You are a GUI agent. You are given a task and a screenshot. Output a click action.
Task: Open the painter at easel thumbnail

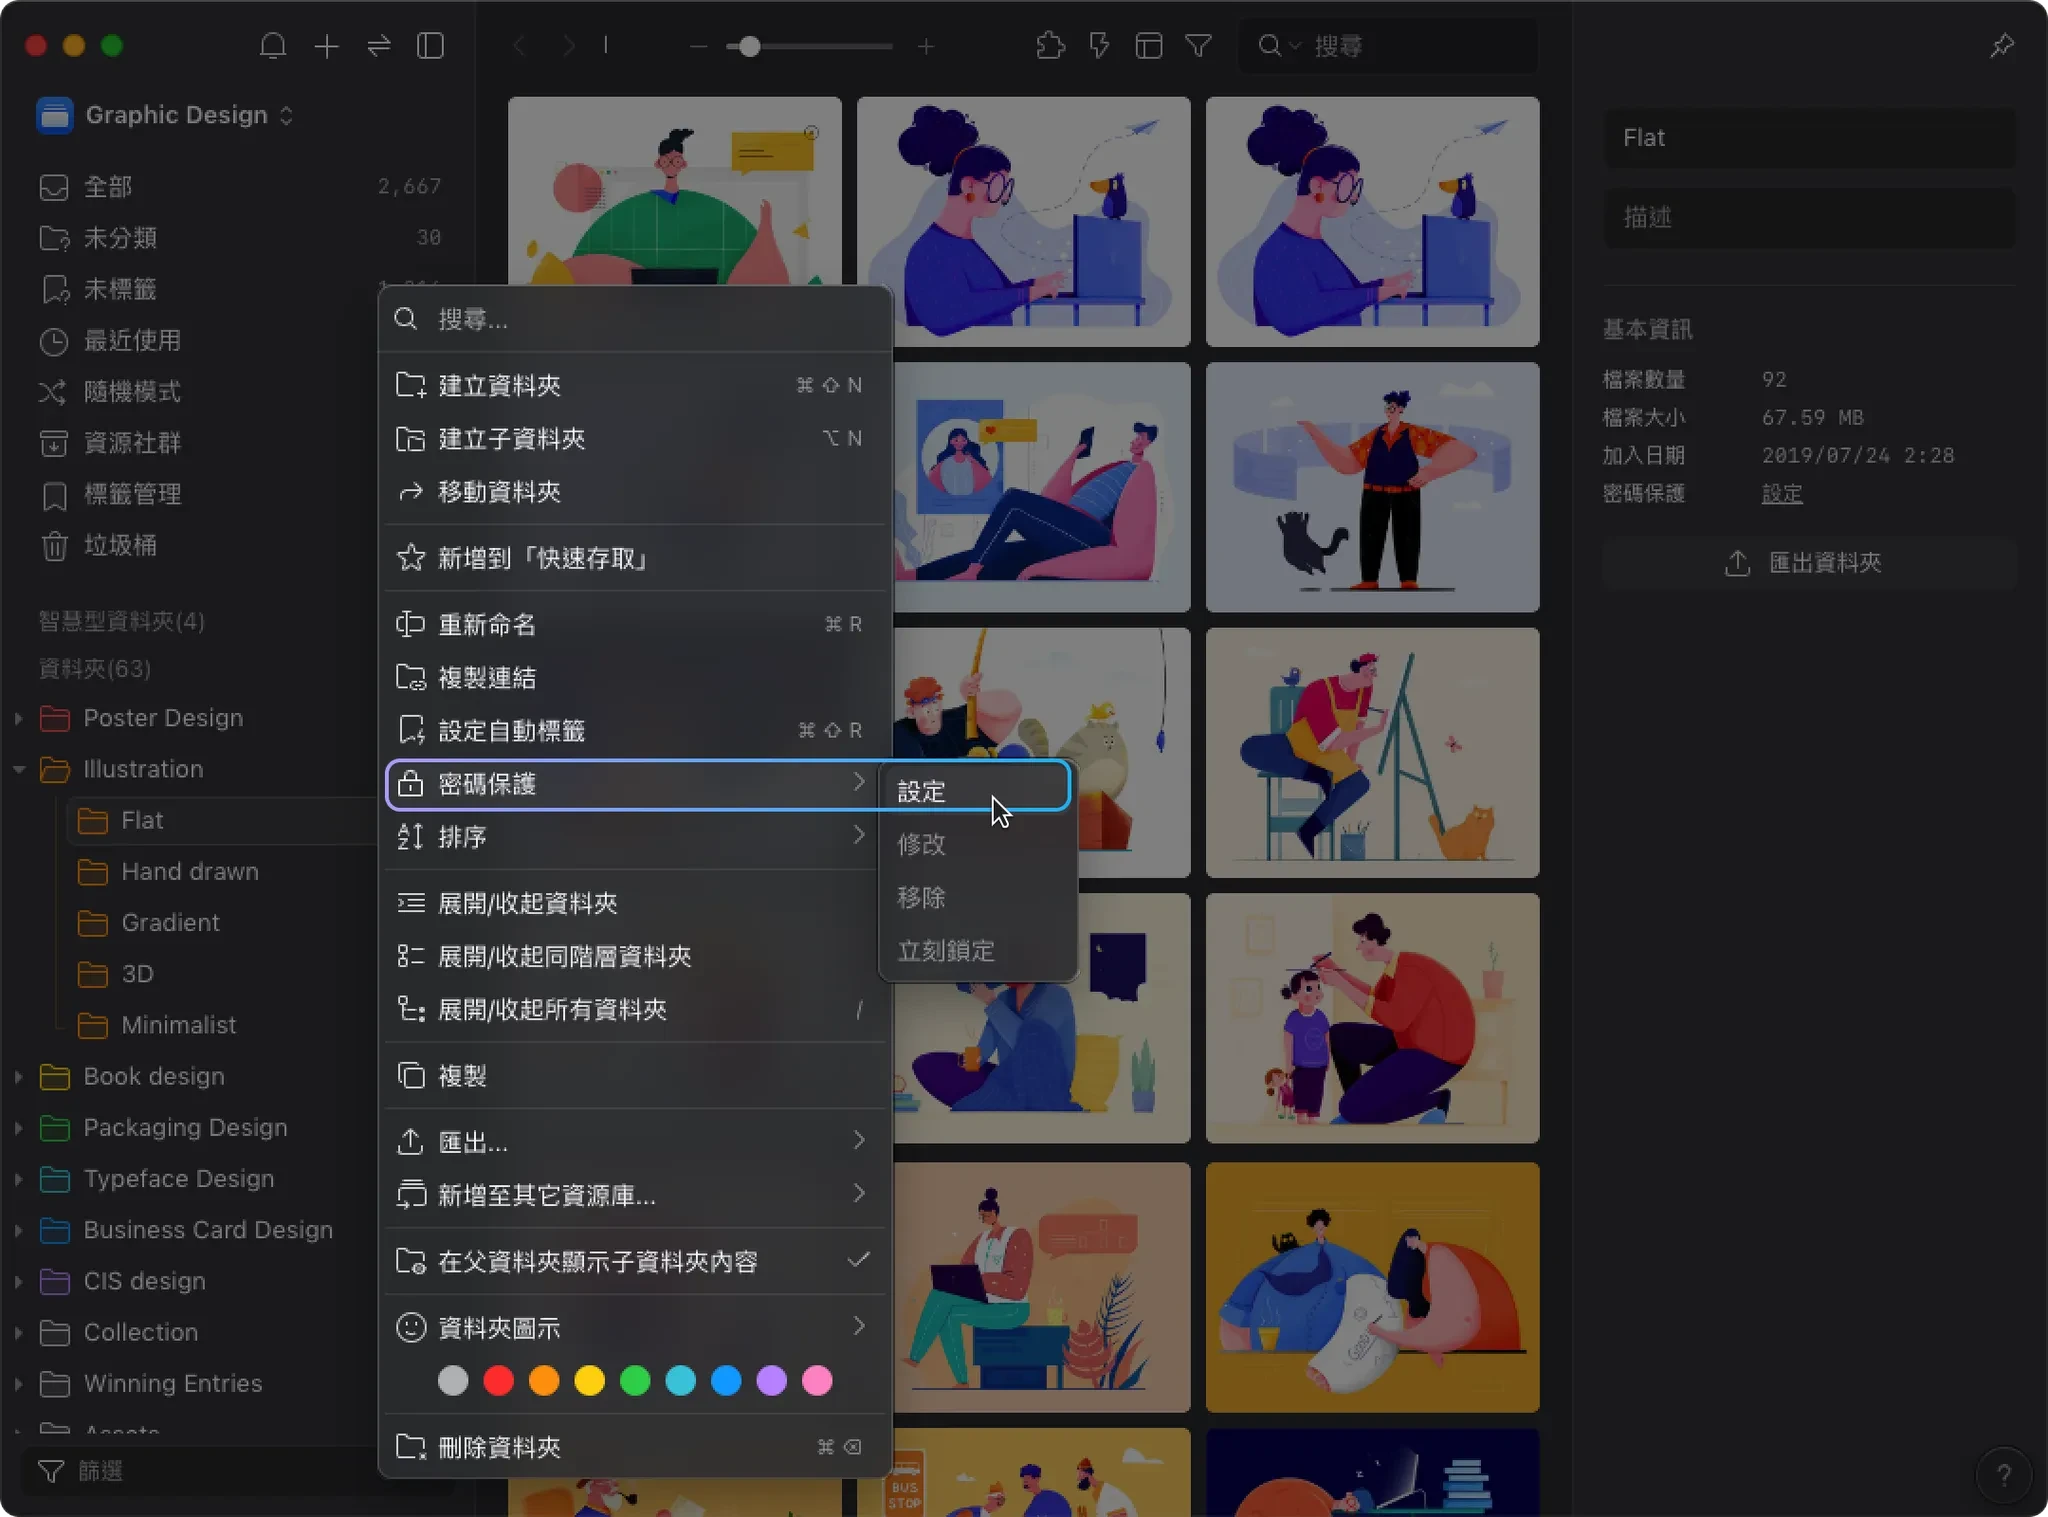click(1372, 752)
